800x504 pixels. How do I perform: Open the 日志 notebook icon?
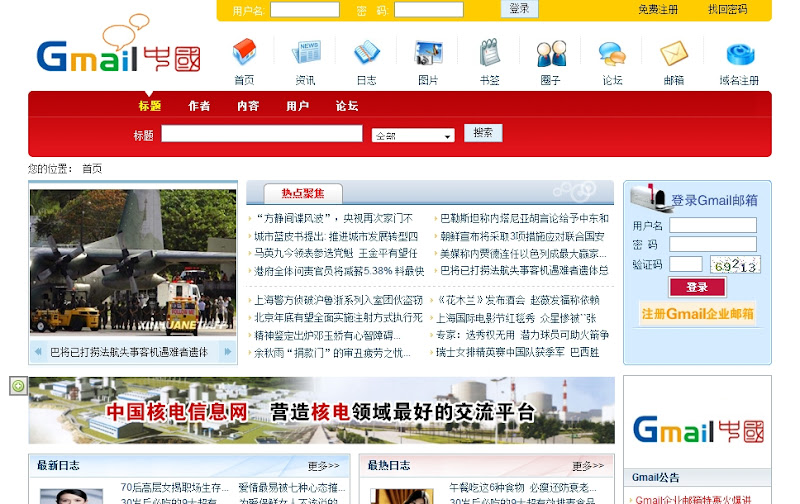click(x=367, y=52)
